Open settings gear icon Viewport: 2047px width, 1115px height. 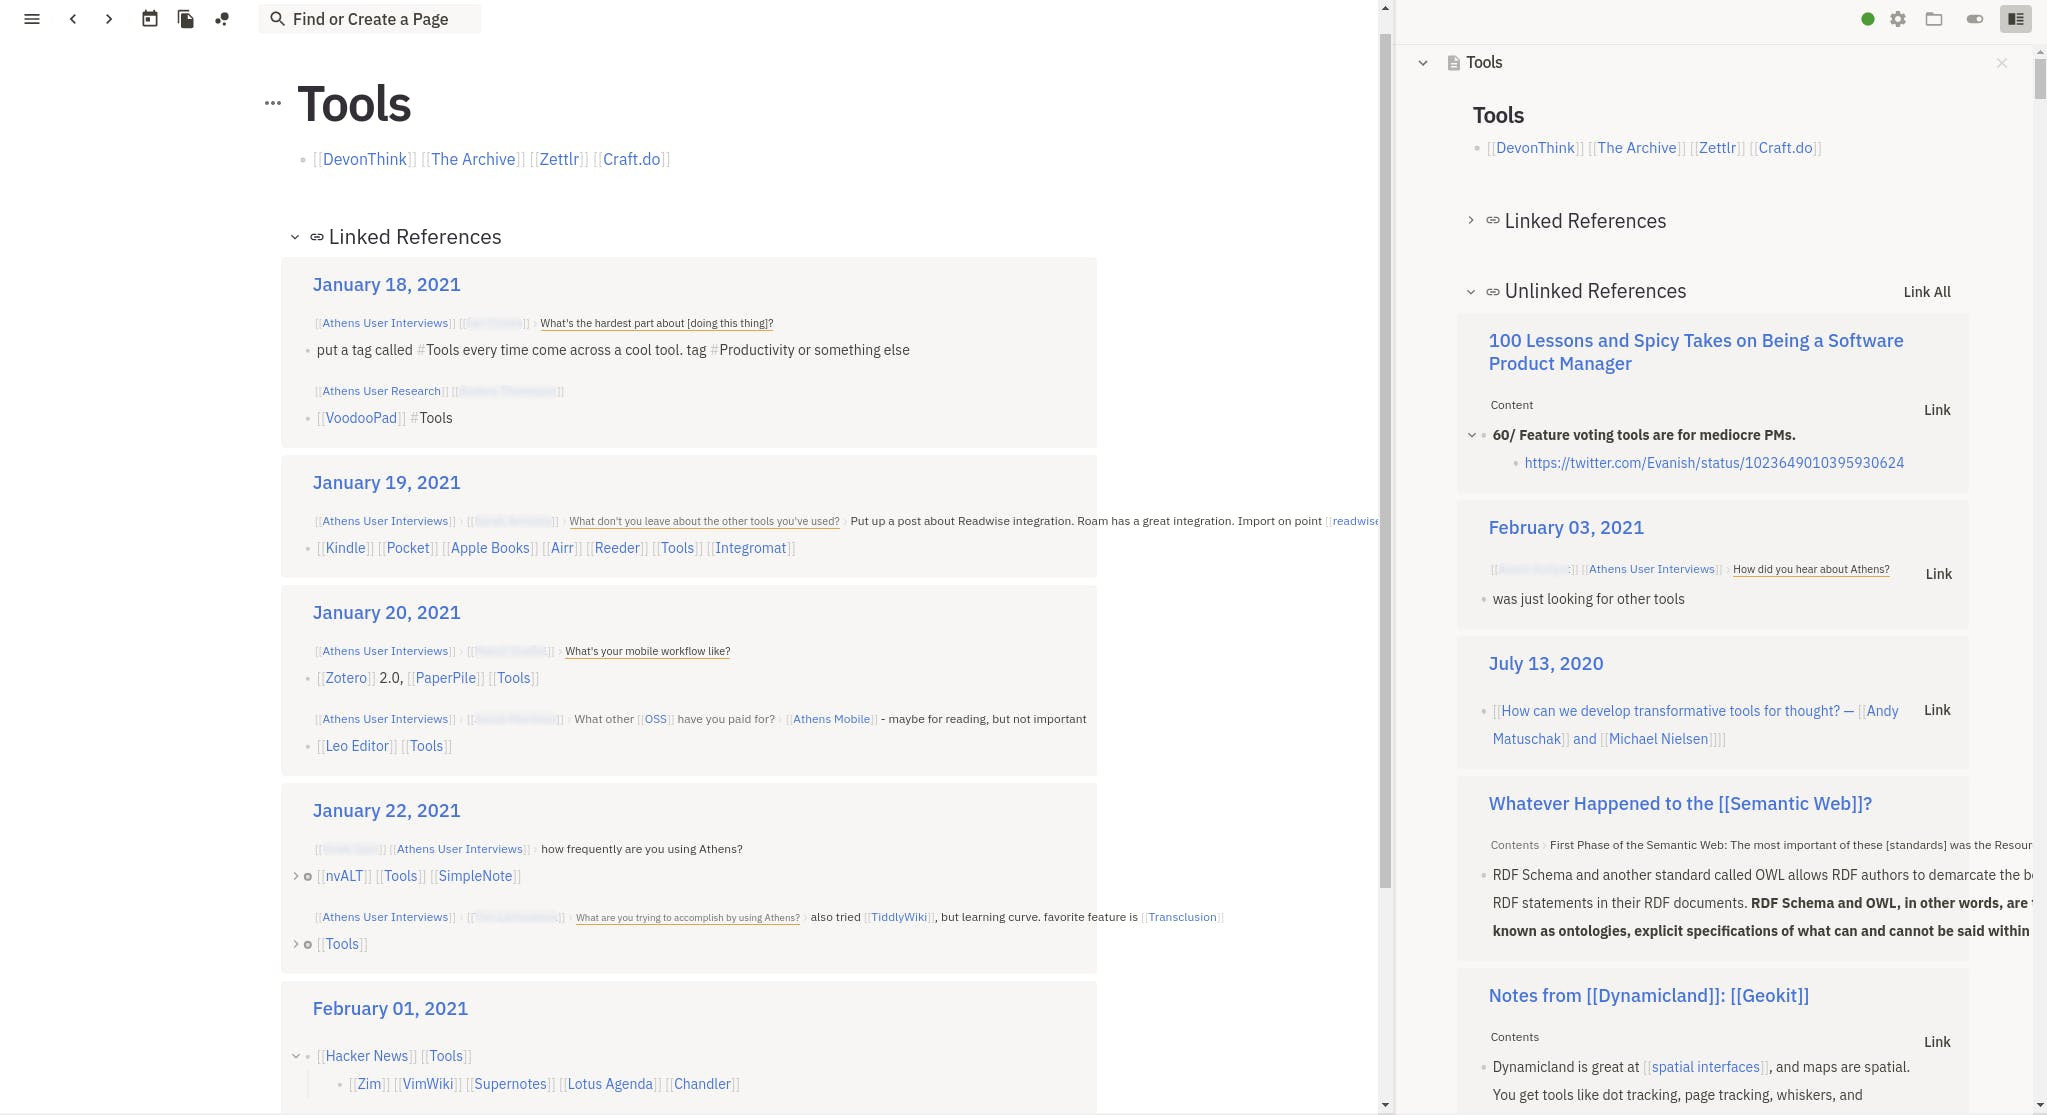1898,19
